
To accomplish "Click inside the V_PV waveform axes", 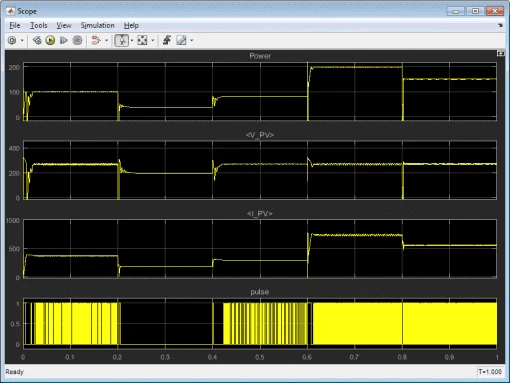I will tap(260, 170).
